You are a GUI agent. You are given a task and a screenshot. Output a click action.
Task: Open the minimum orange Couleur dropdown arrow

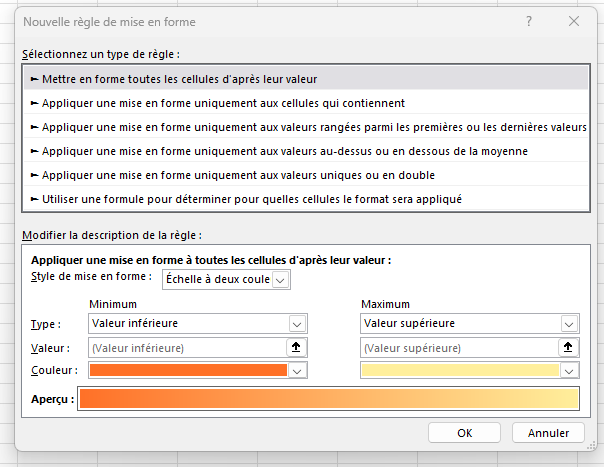click(x=297, y=370)
